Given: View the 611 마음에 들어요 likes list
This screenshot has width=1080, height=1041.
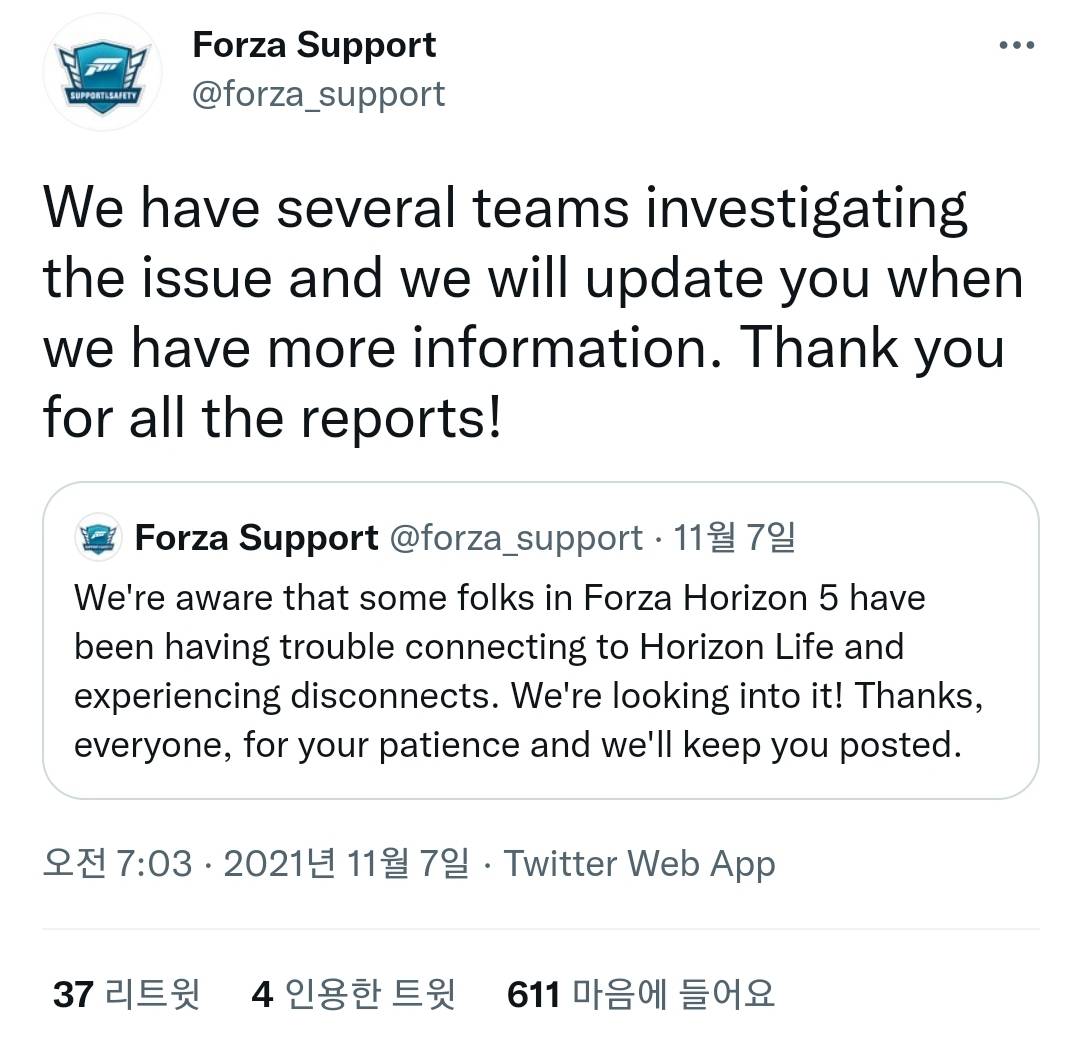Looking at the screenshot, I should click(641, 994).
